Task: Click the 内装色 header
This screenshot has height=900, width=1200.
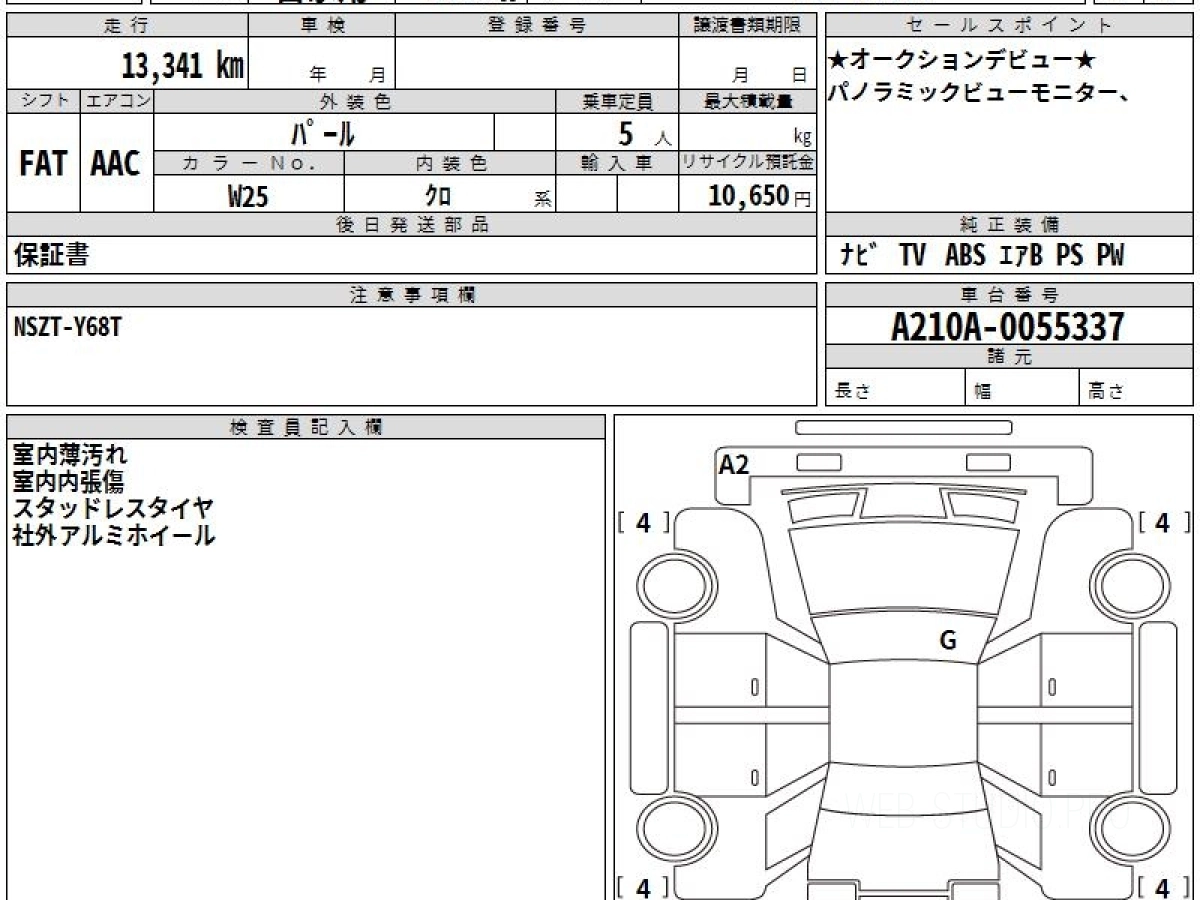Action: [x=450, y=164]
